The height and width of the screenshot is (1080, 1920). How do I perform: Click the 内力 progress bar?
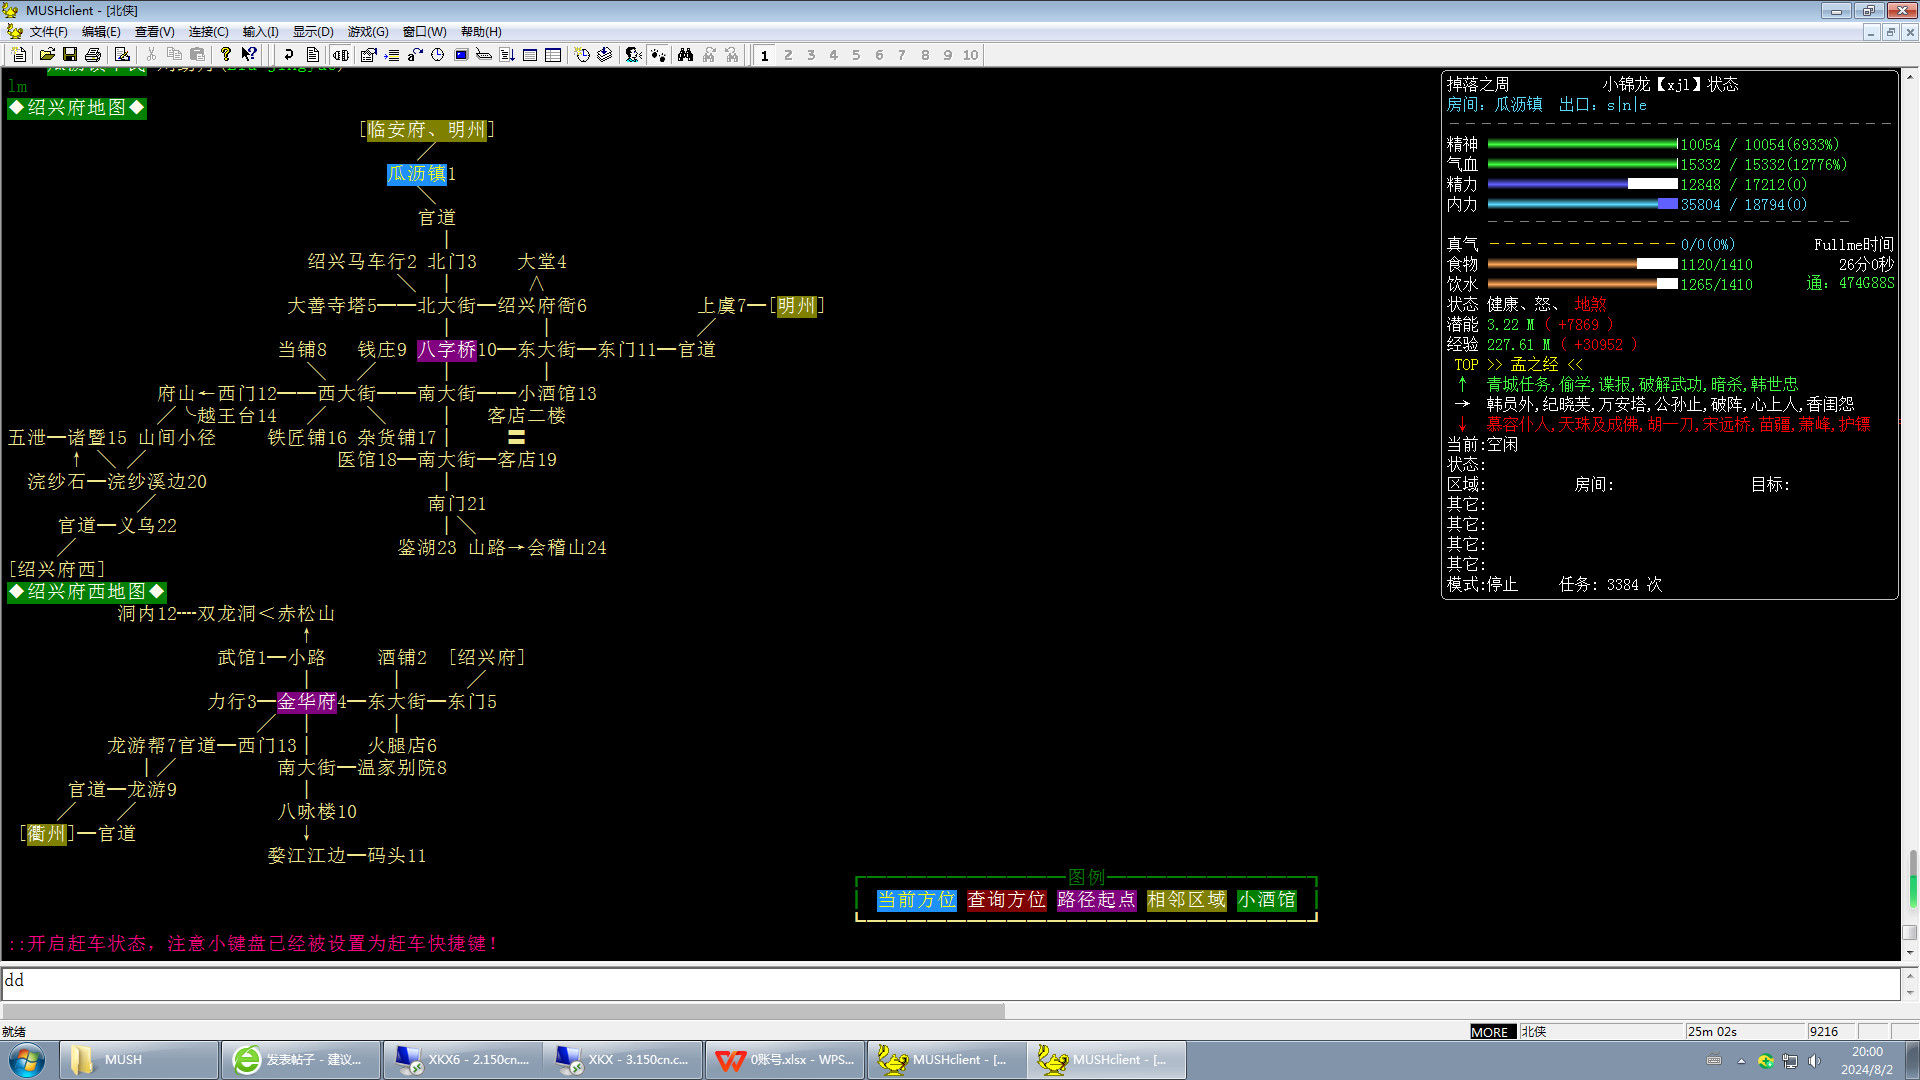(x=1582, y=204)
